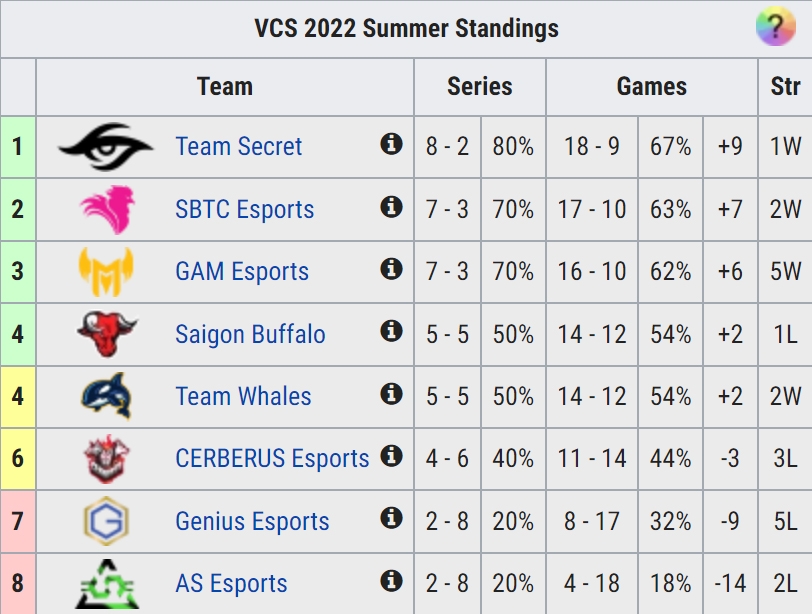Screen dimensions: 812x614
Task: Open the info icon beside CERBERUS Esports
Action: pyautogui.click(x=392, y=456)
